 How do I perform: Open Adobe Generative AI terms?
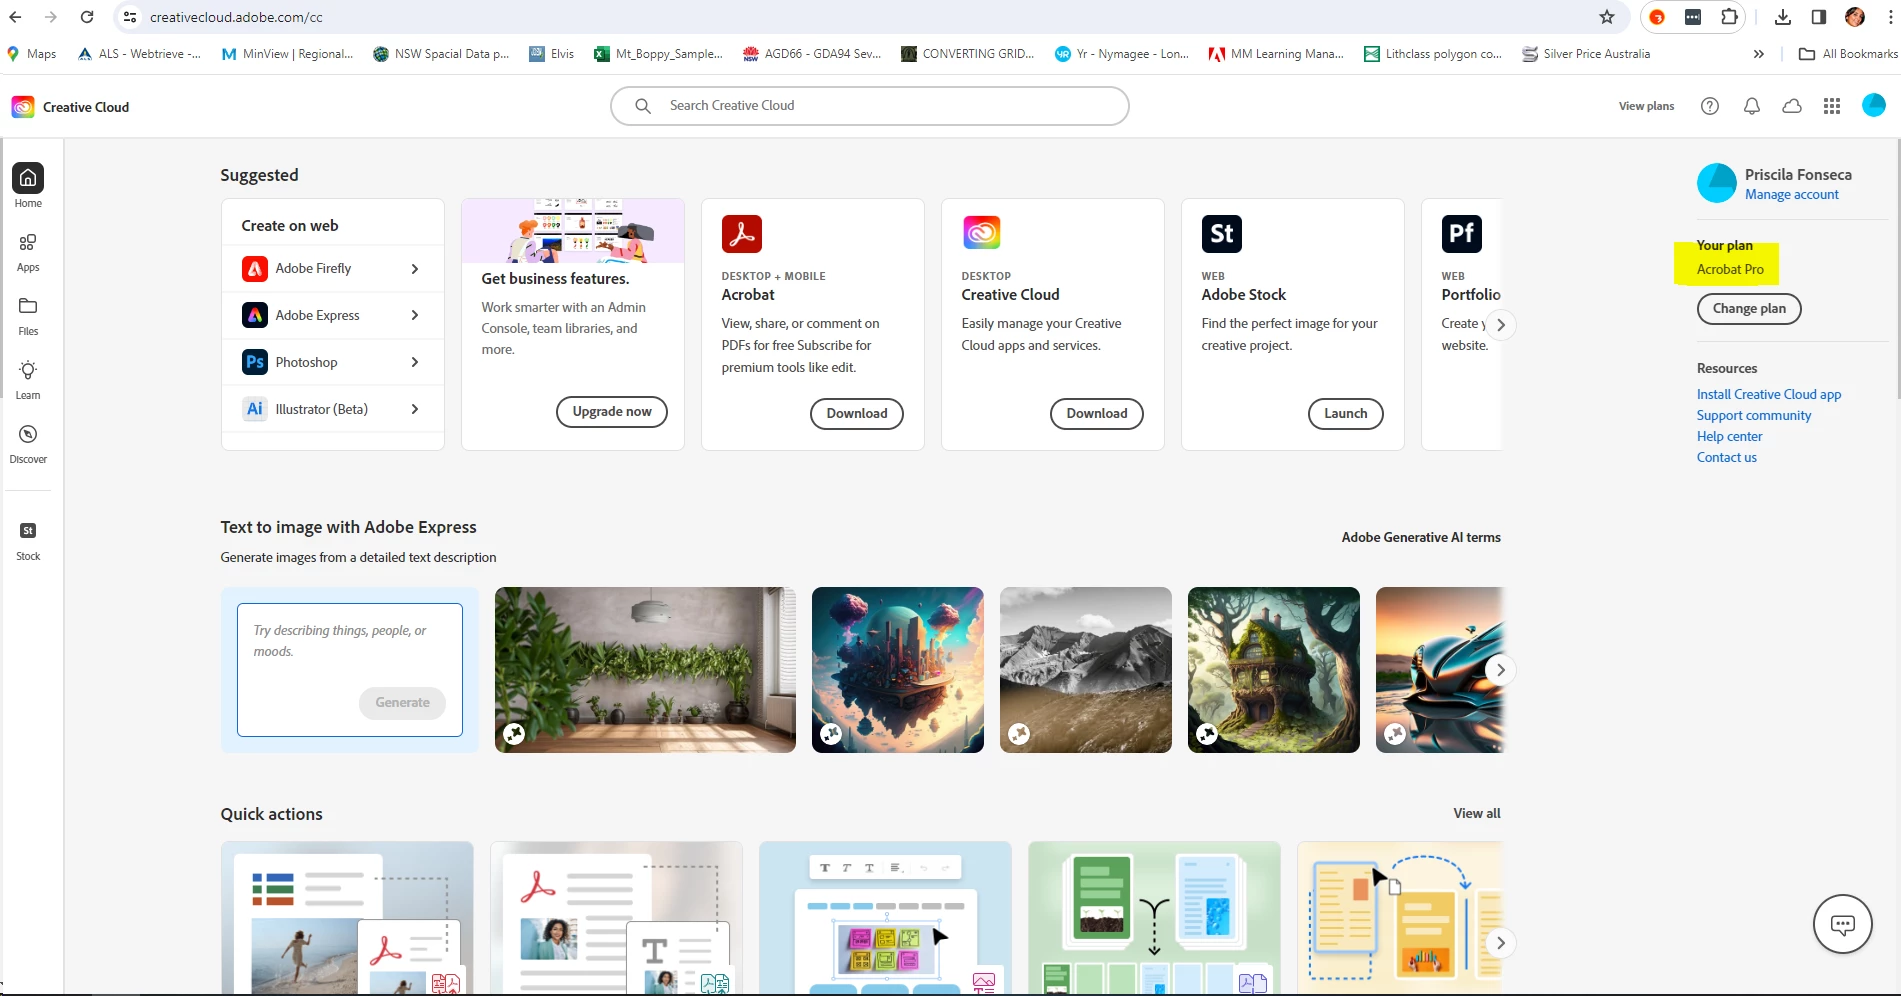[x=1421, y=538]
